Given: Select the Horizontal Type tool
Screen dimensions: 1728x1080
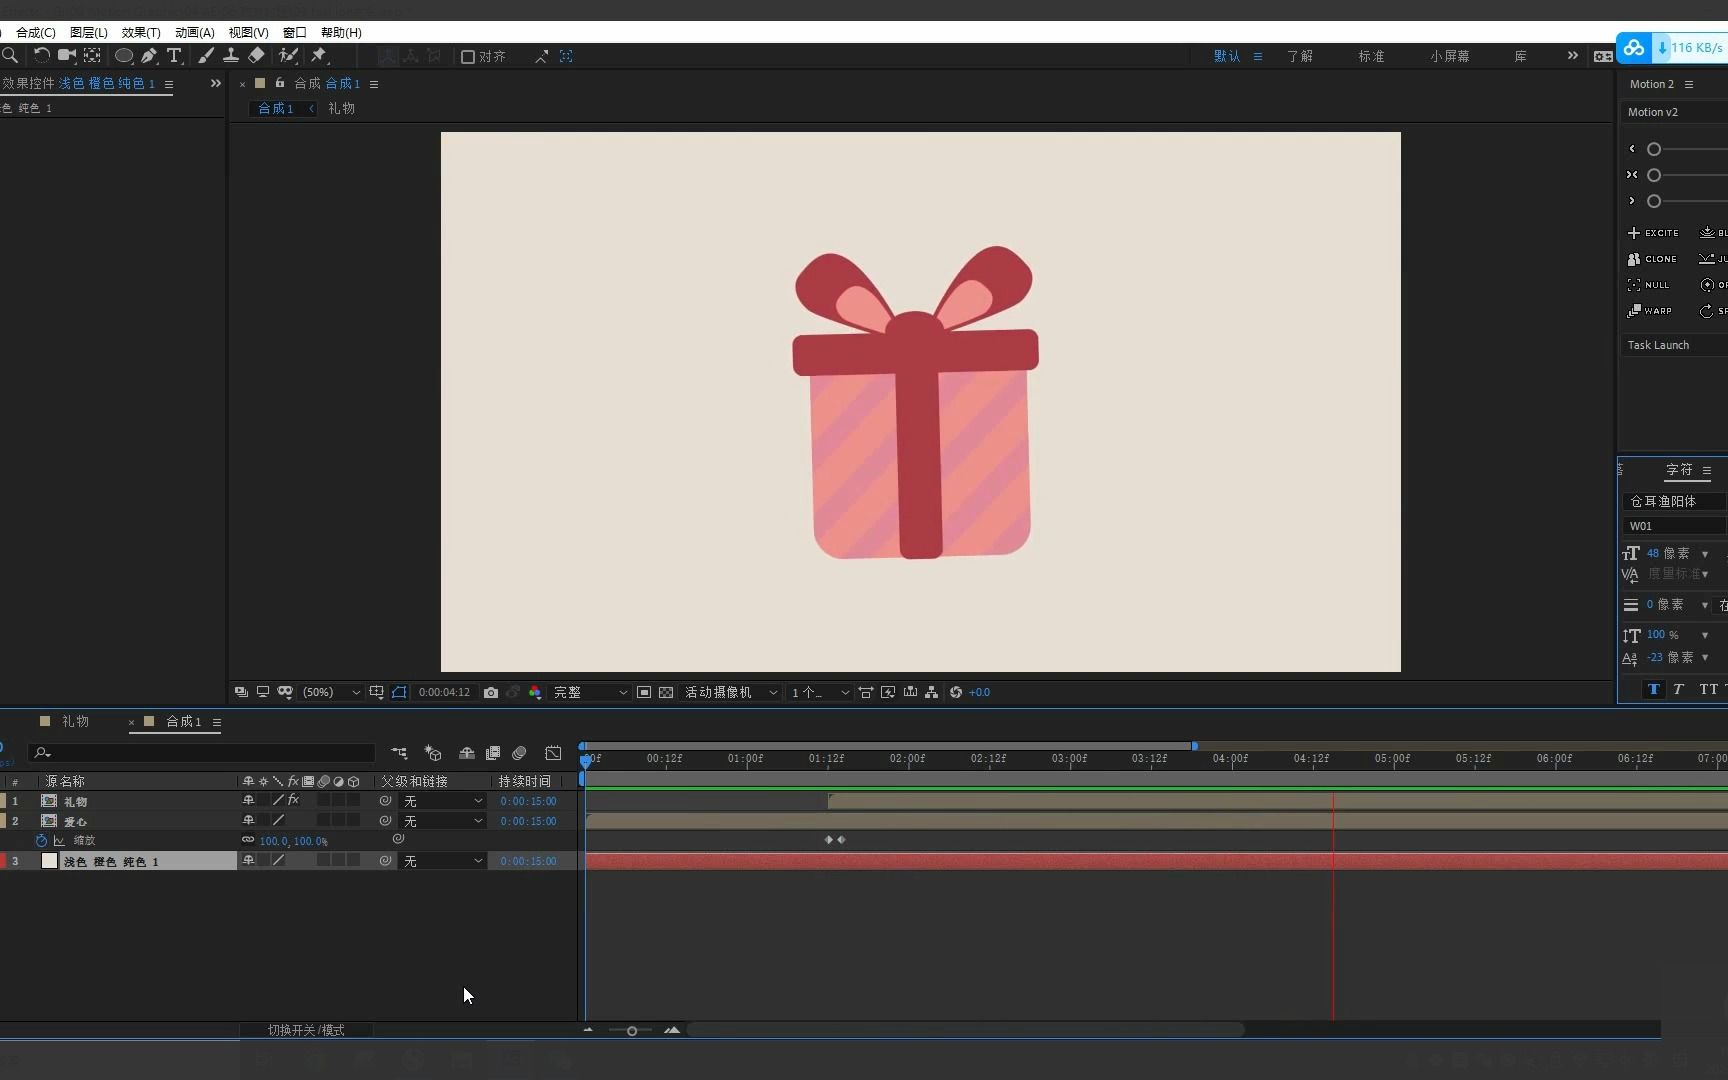Looking at the screenshot, I should point(174,56).
